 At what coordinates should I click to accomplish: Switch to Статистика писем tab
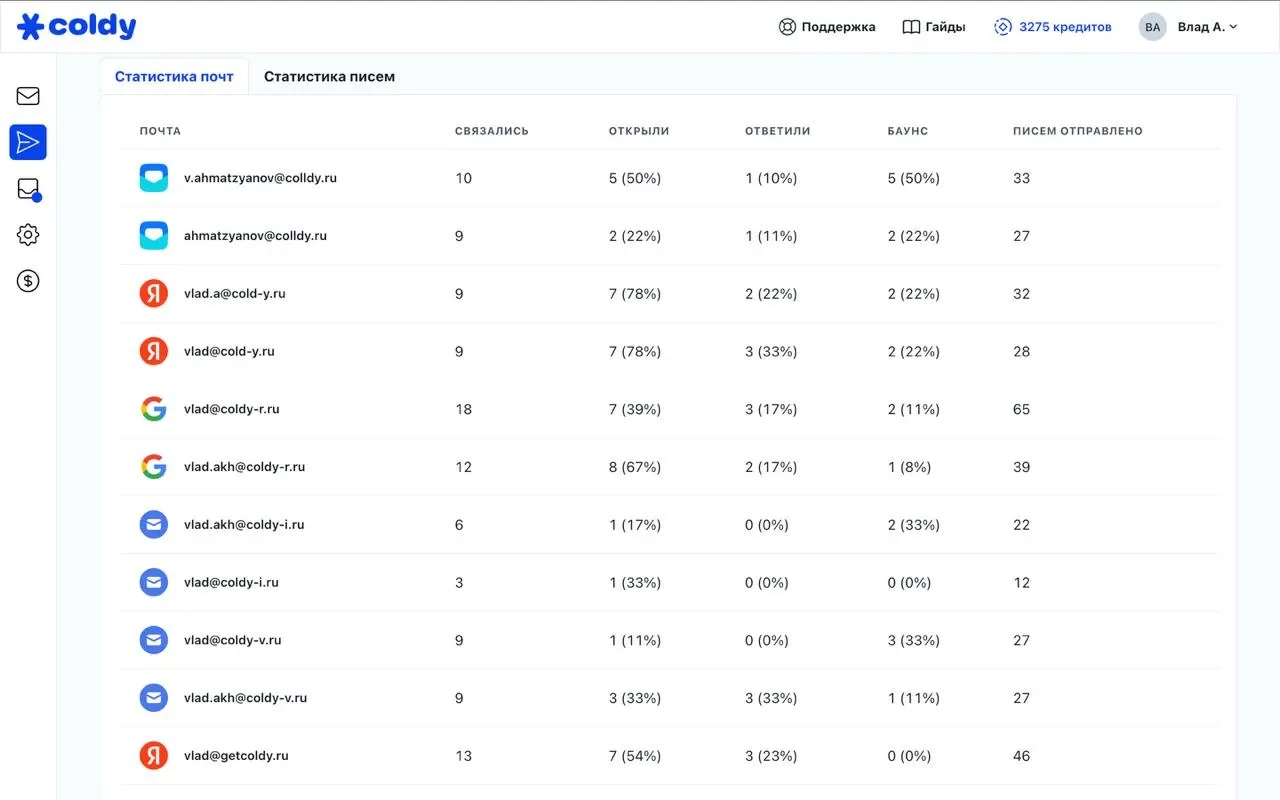pyautogui.click(x=329, y=77)
